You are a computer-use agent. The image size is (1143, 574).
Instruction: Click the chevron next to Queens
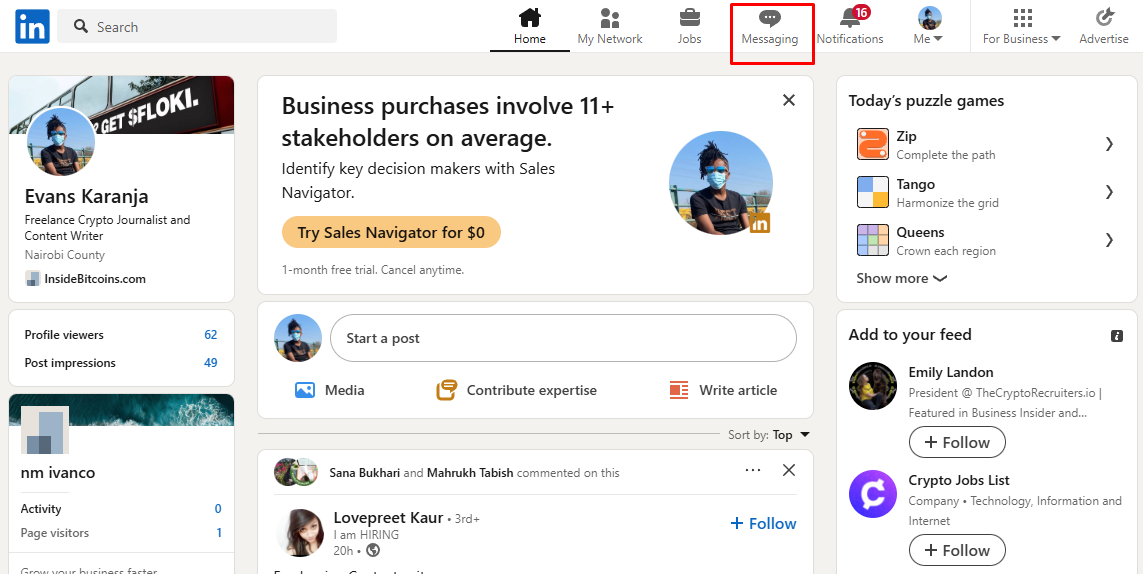1109,240
